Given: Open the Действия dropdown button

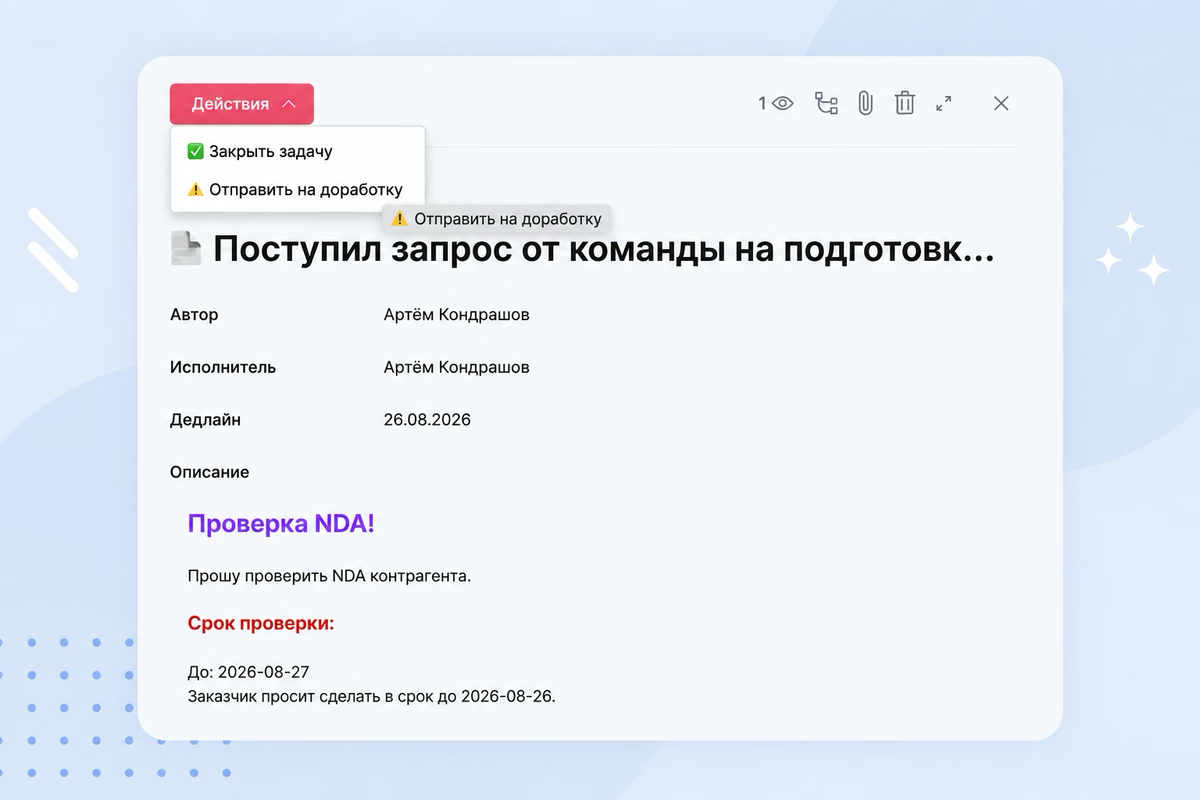Looking at the screenshot, I should 242,104.
